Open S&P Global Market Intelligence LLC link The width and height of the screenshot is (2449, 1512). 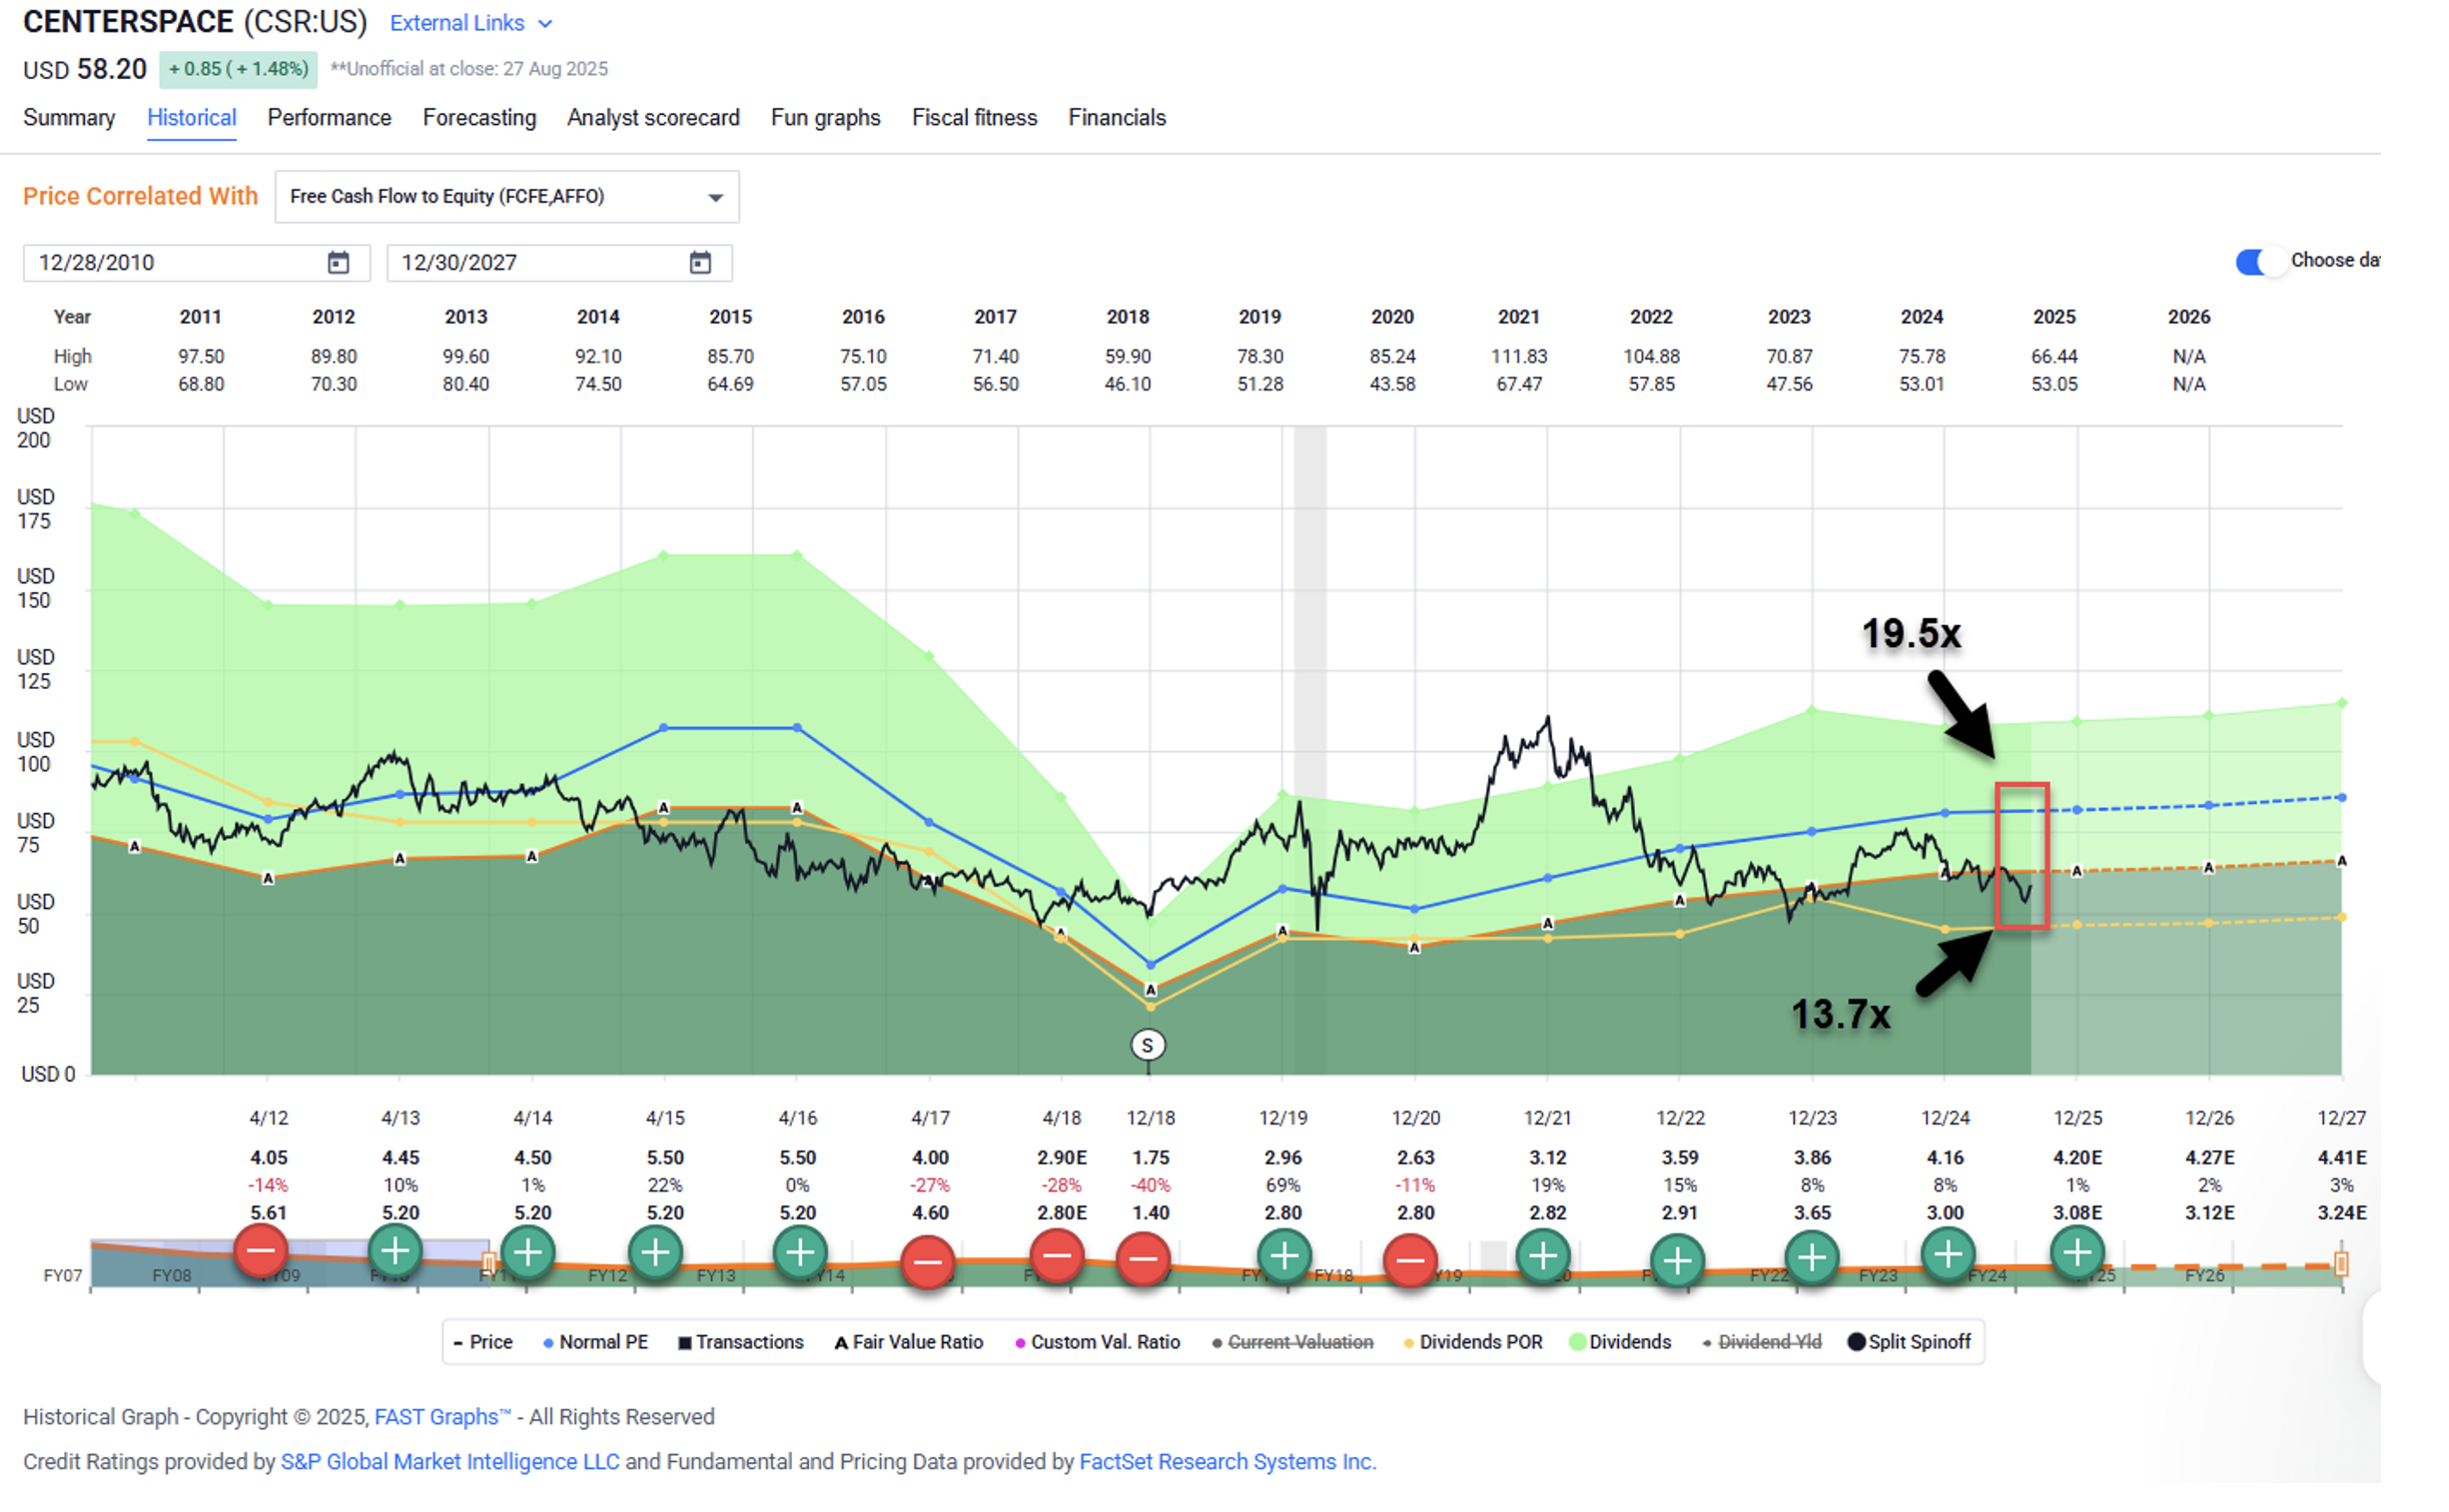point(450,1463)
